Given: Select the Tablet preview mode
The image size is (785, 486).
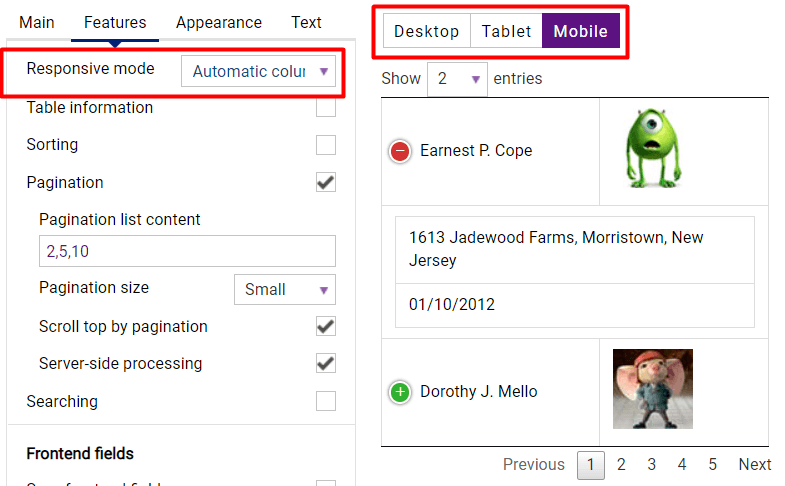Looking at the screenshot, I should (x=506, y=31).
